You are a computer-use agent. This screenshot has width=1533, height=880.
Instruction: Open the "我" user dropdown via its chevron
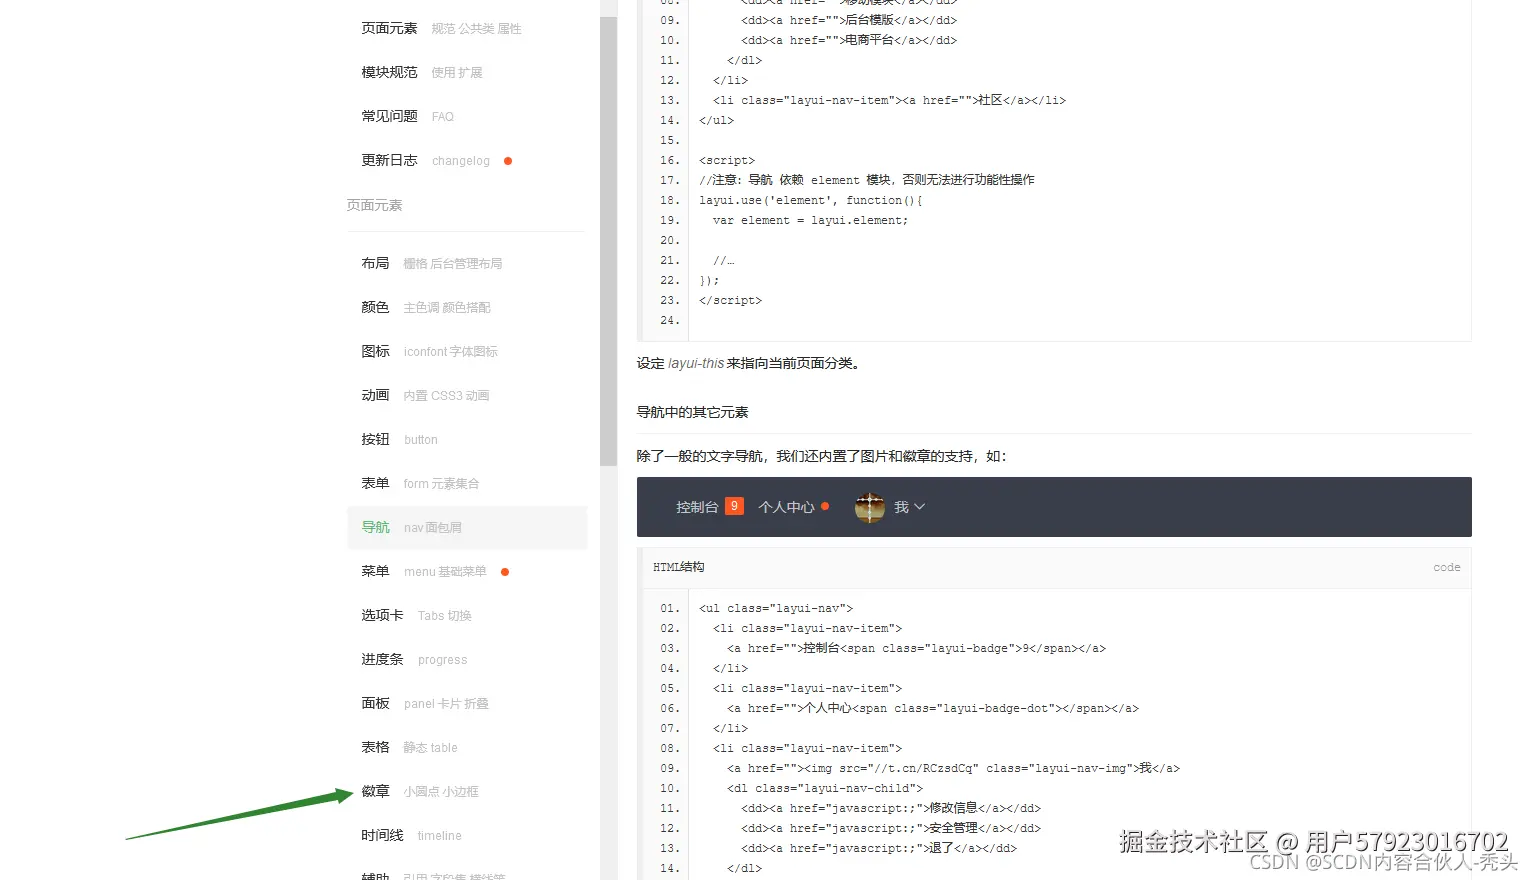[919, 507]
